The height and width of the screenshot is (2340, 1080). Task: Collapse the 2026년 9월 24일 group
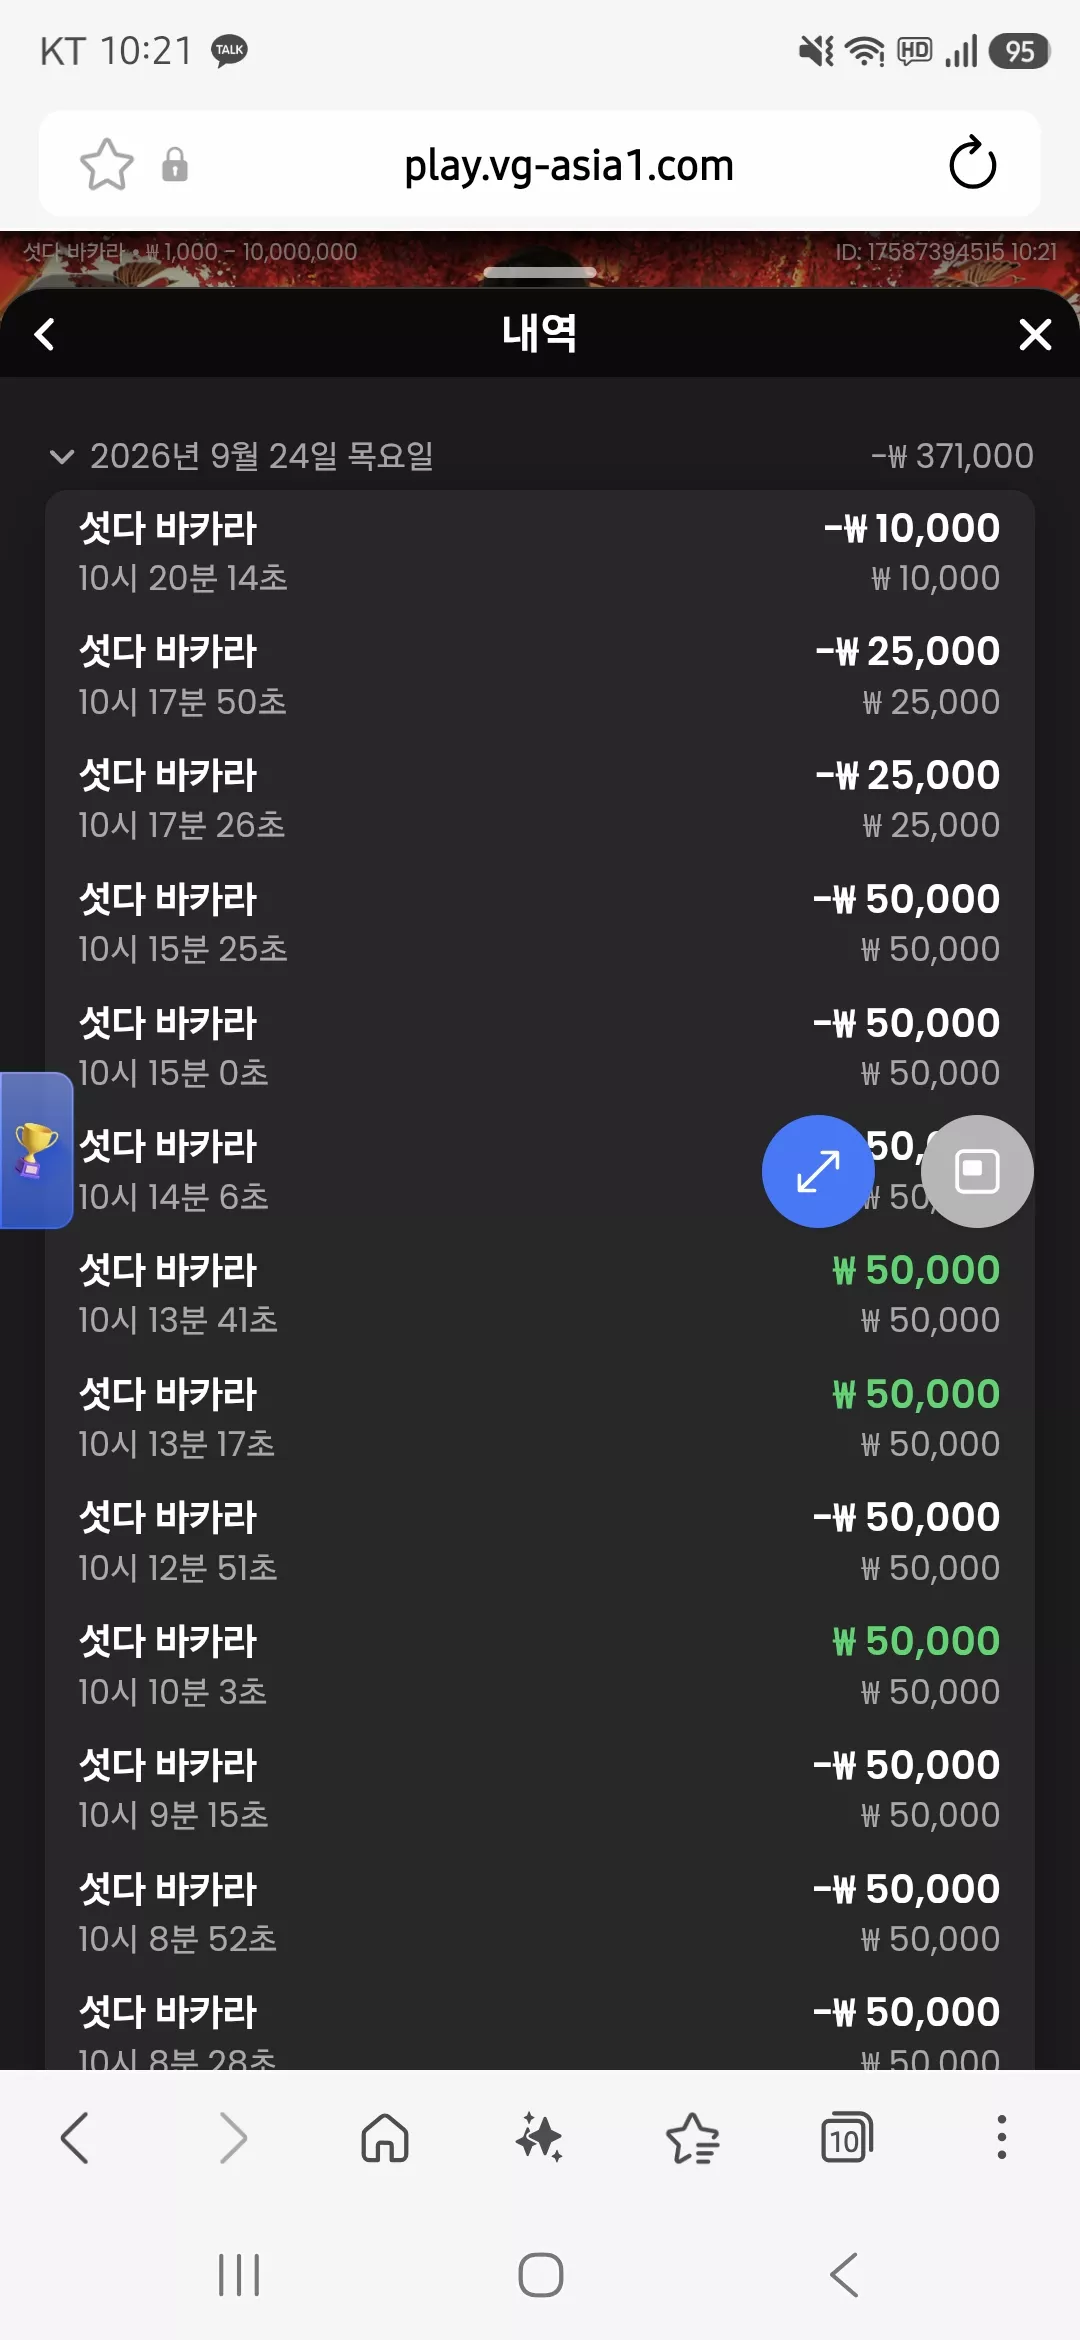pos(62,457)
